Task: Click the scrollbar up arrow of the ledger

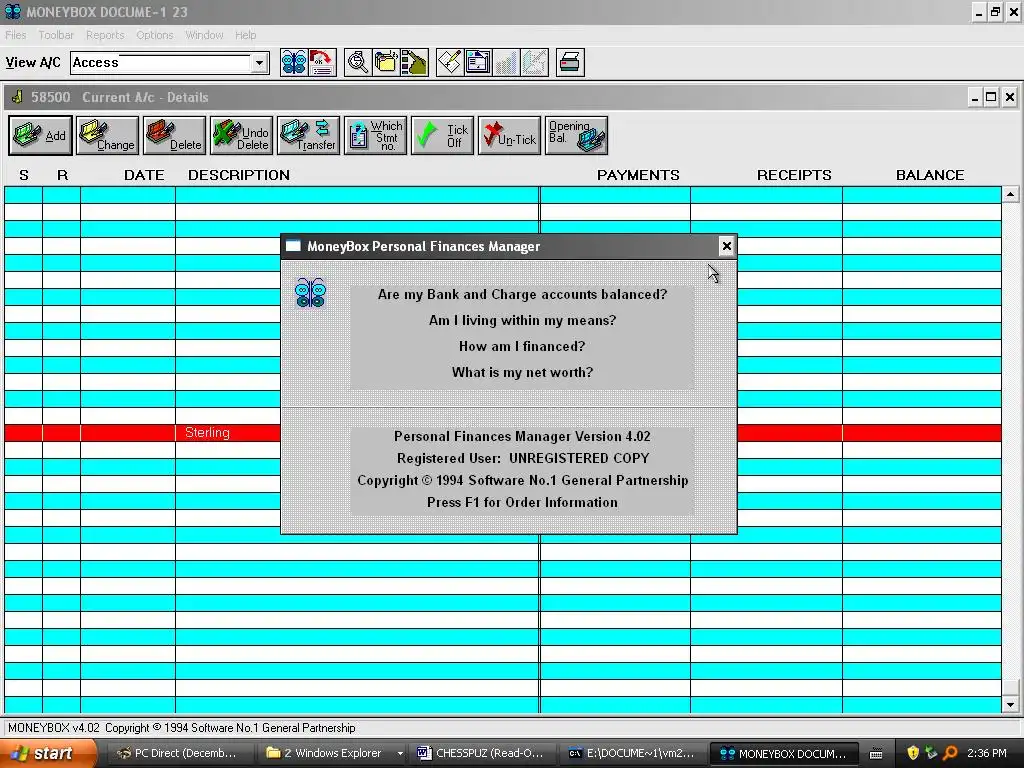Action: [x=1010, y=194]
